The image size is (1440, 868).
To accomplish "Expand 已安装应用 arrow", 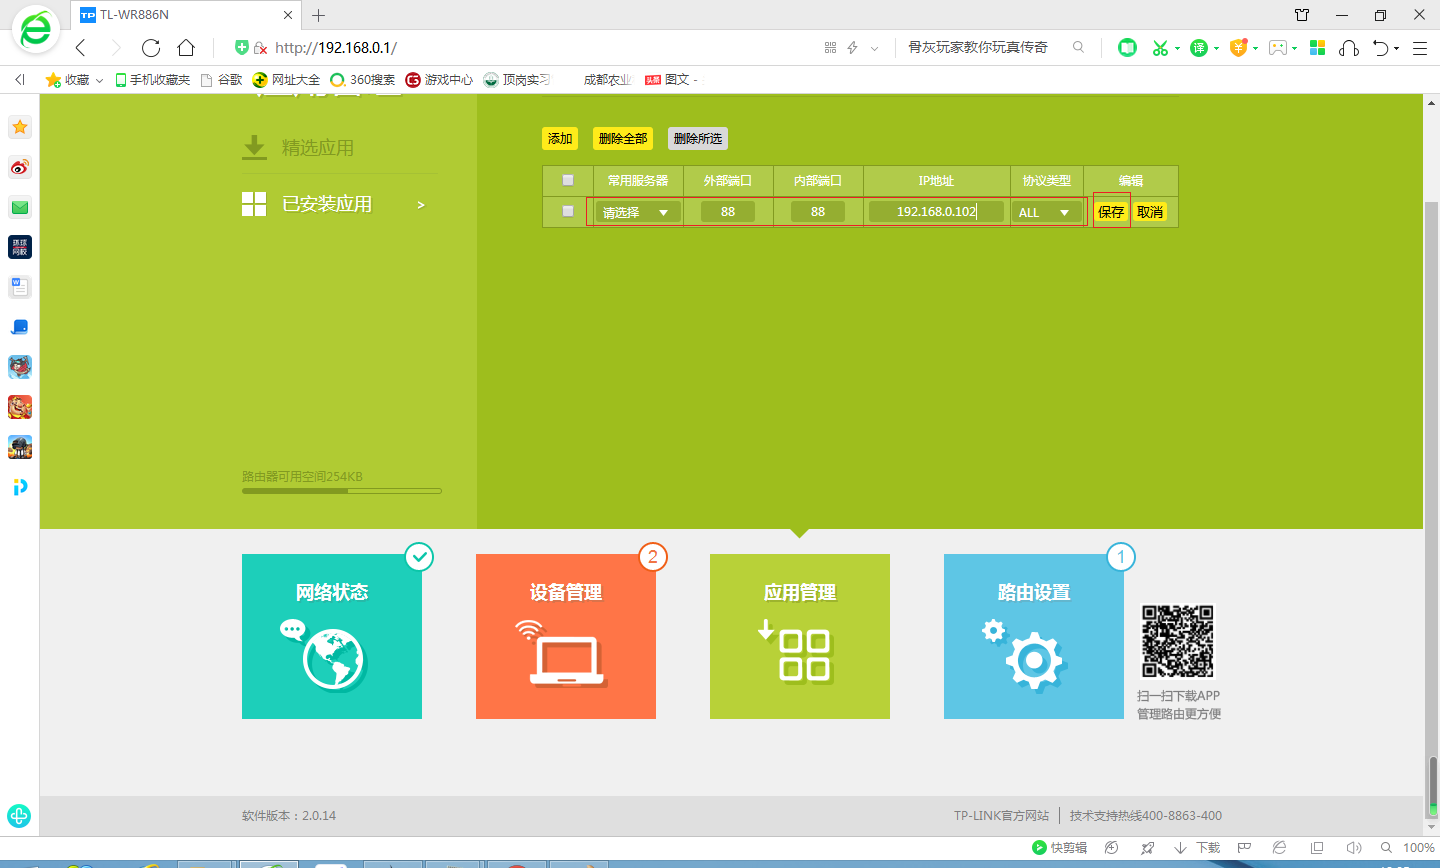I will coord(421,204).
